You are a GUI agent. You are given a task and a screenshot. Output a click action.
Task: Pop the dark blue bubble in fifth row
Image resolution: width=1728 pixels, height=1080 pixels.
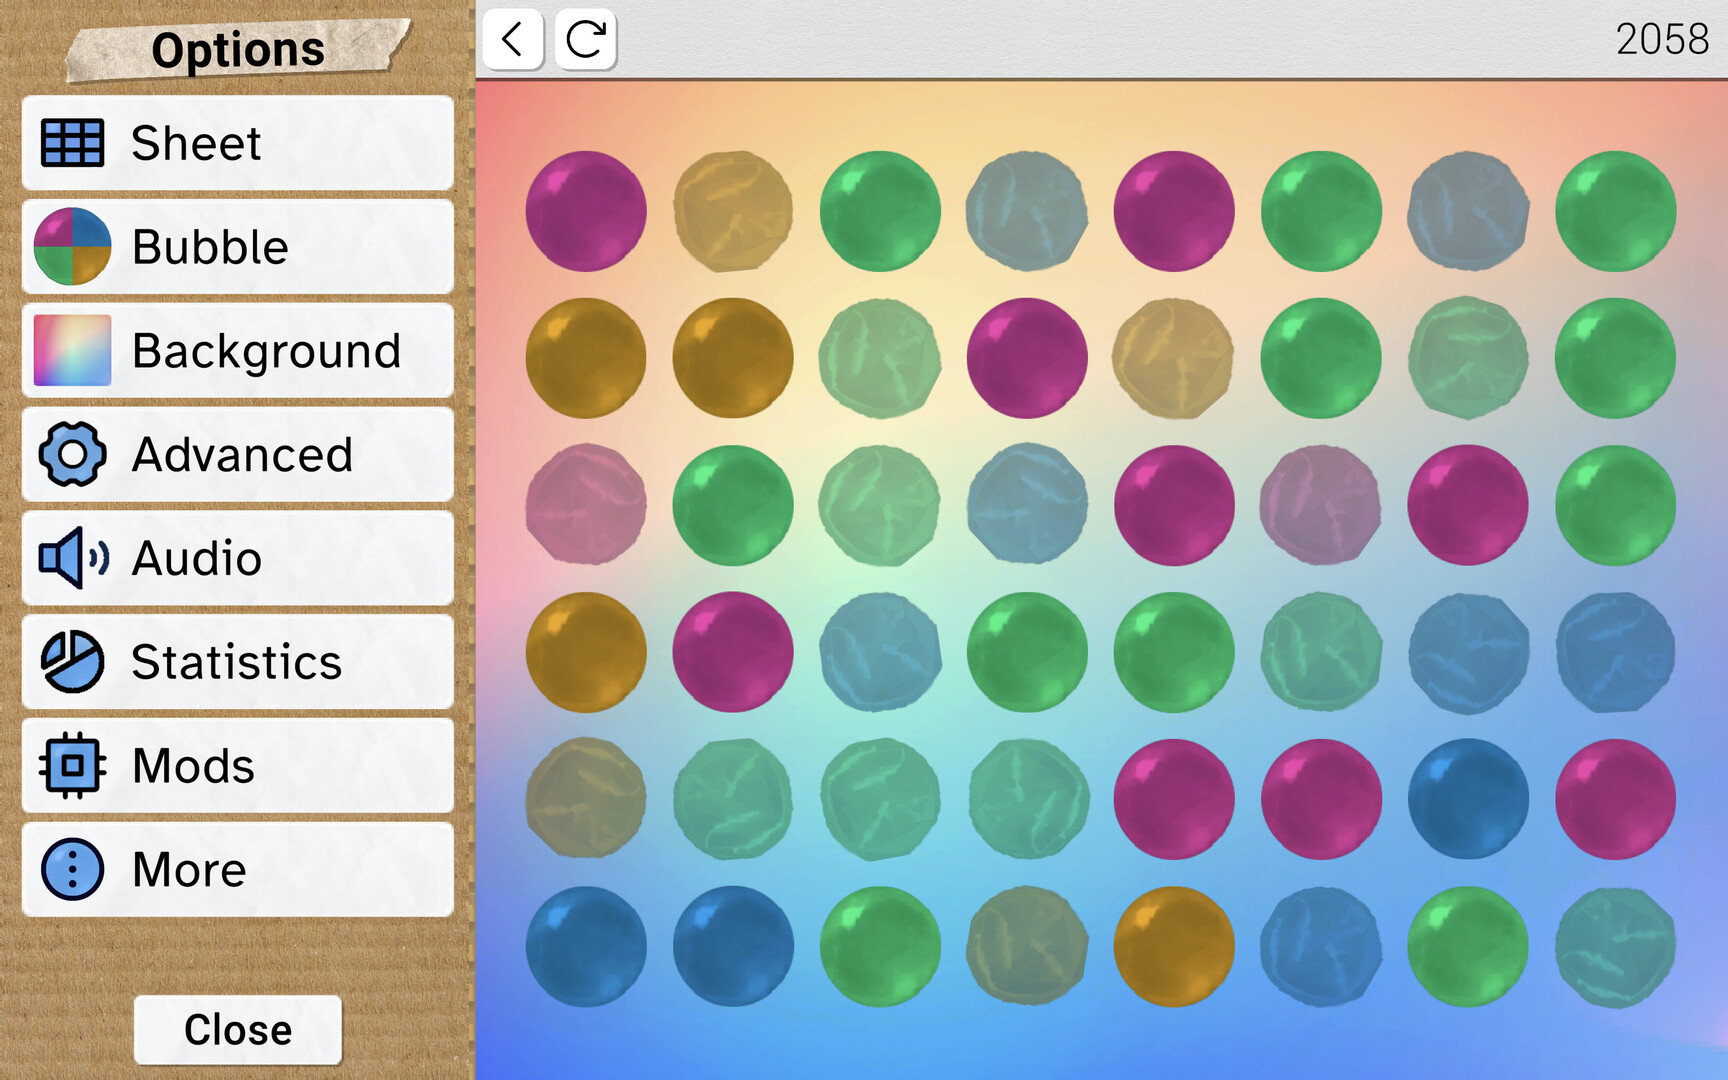point(1468,799)
